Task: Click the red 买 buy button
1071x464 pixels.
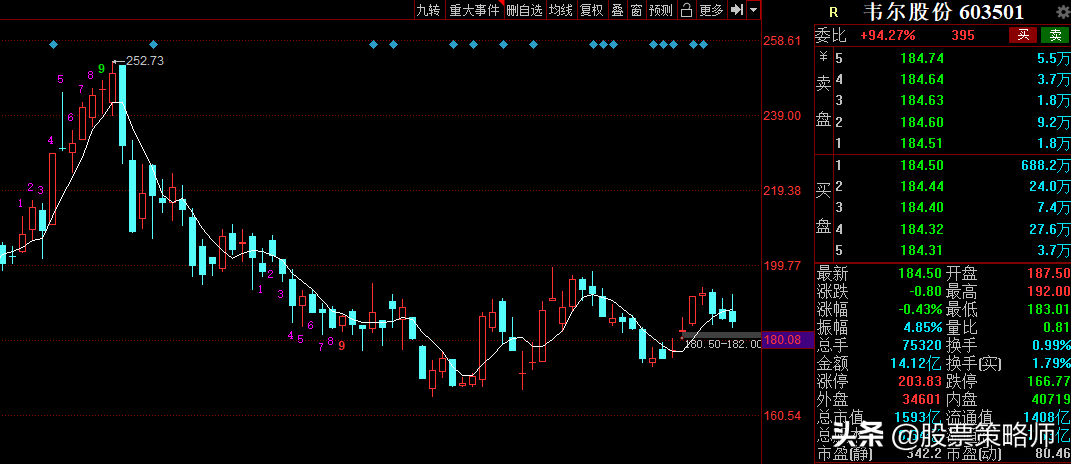Action: point(1022,35)
